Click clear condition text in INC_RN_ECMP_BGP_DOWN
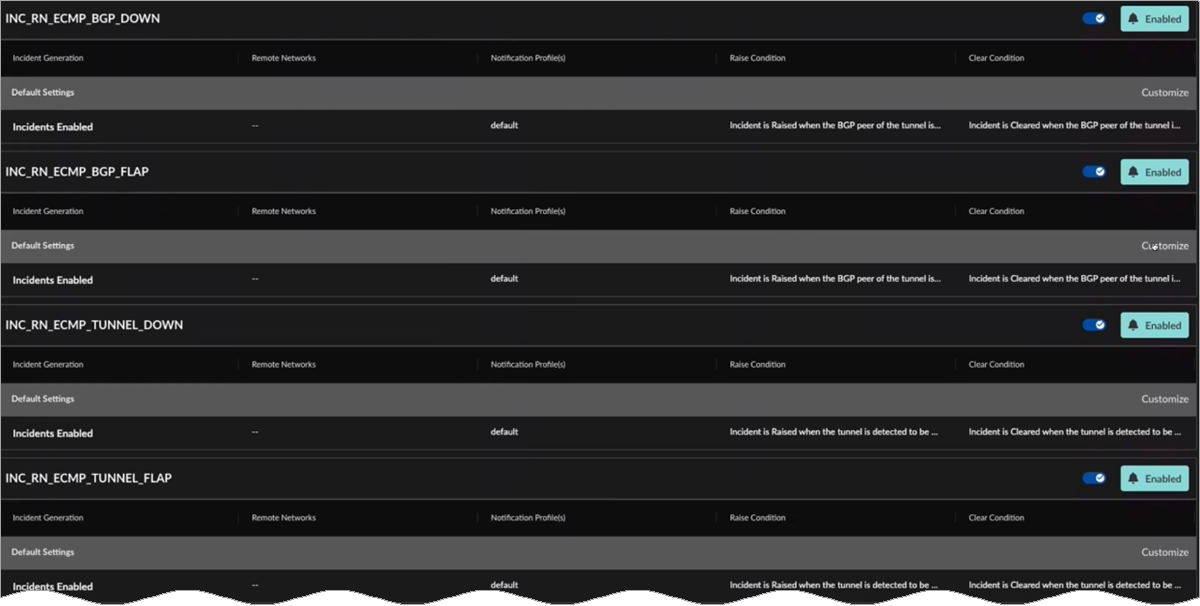Screen dimensions: 1200x606 [1076, 126]
